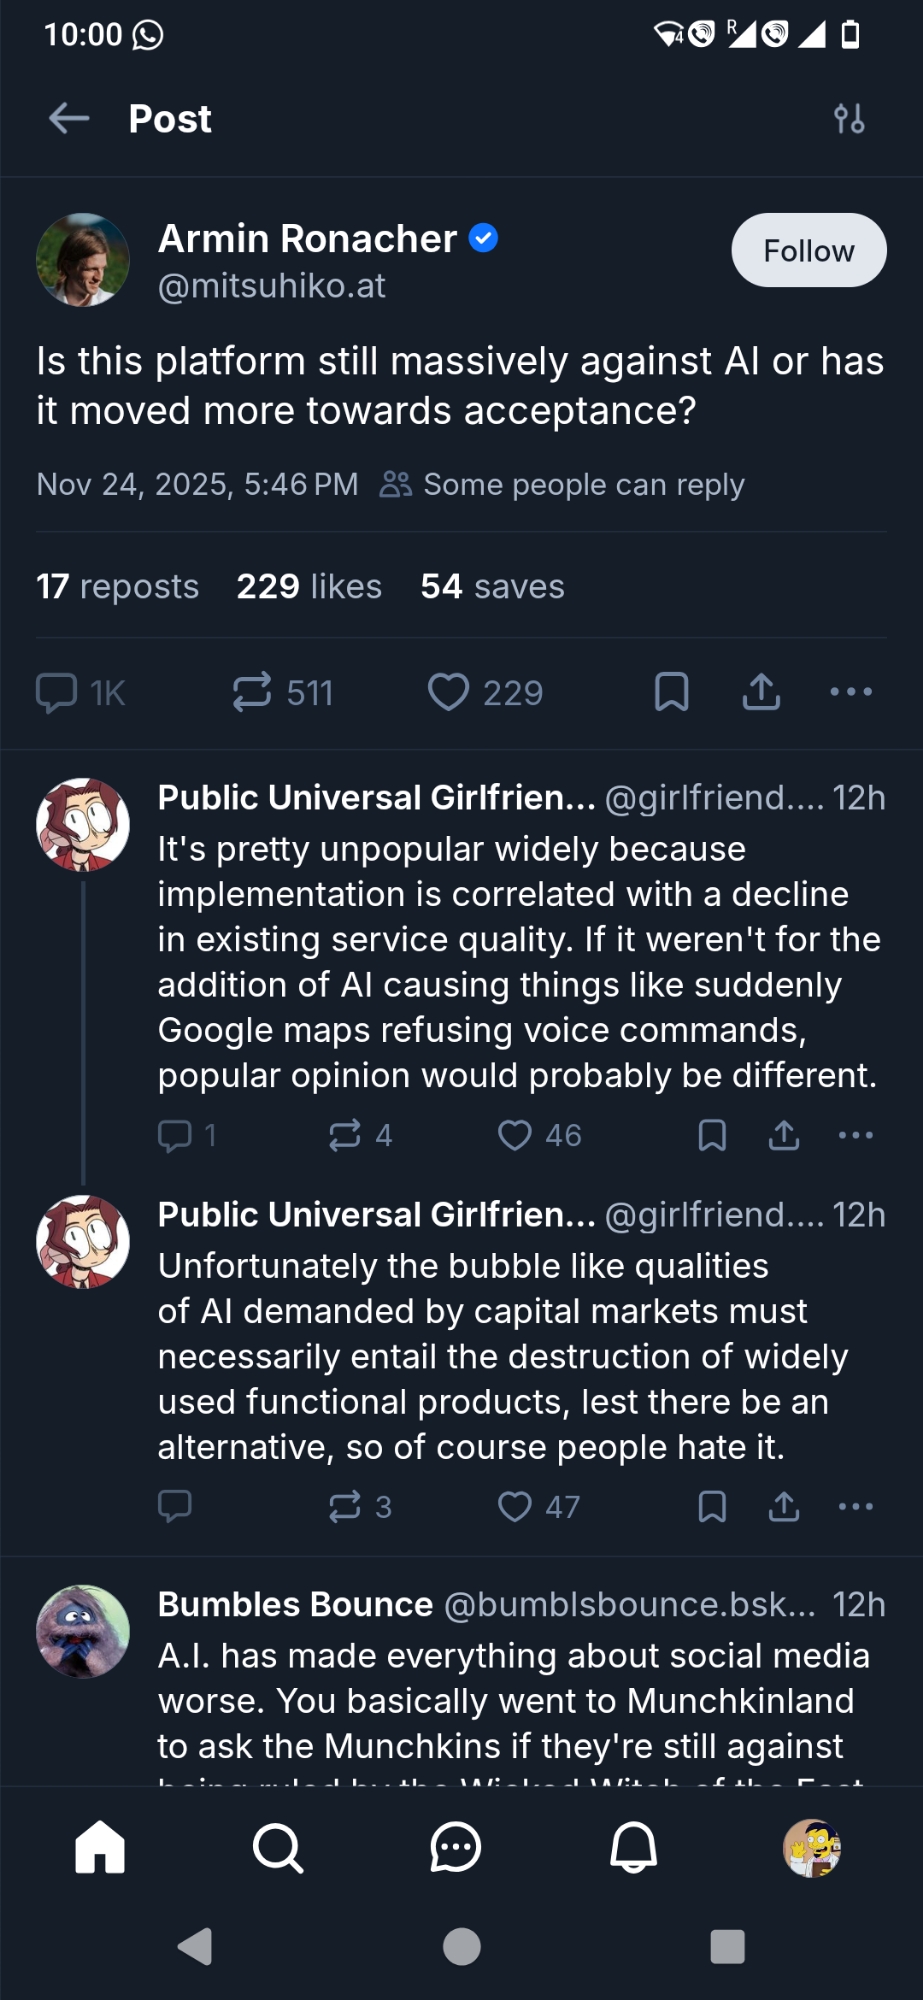Open chat messages in bottom navigation
The width and height of the screenshot is (923, 2000).
pos(456,1847)
